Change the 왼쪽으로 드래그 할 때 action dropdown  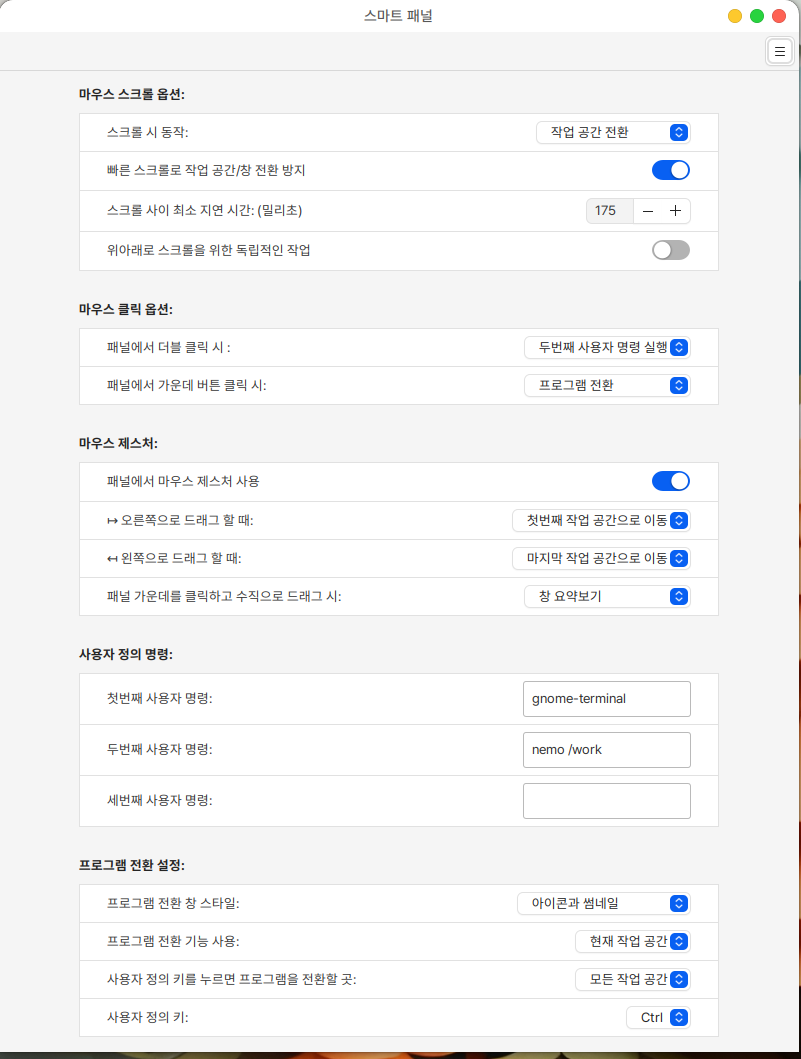[601, 558]
